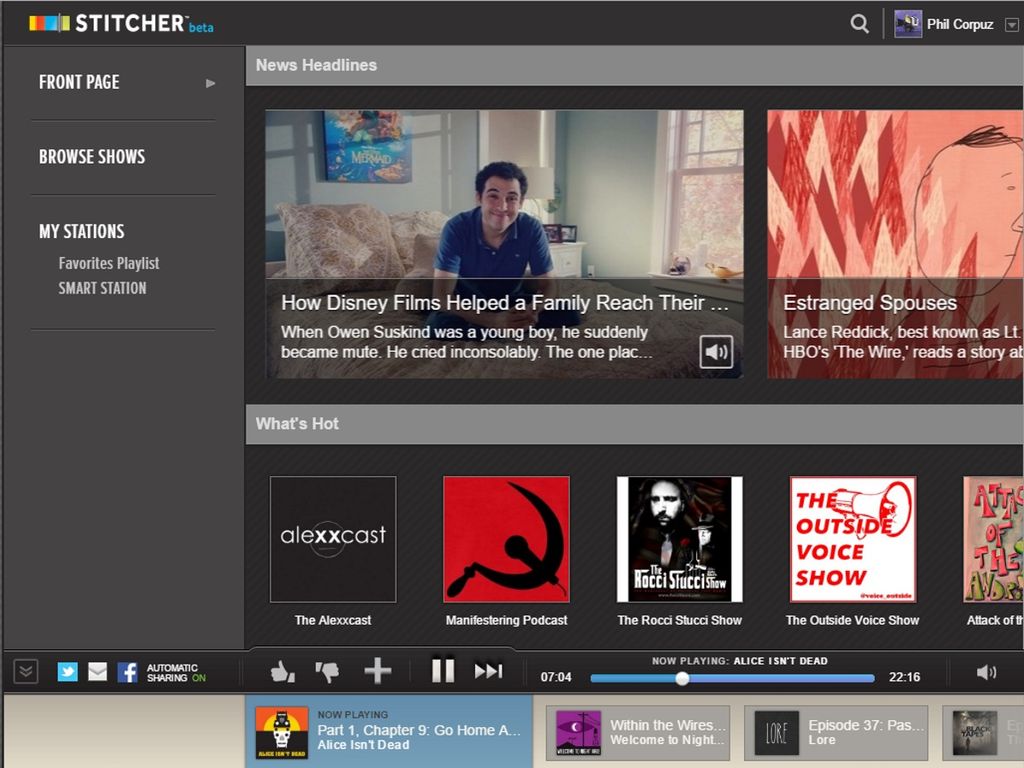Screen dimensions: 1024x768
Task: Expand Front Page arrow
Action: (210, 83)
